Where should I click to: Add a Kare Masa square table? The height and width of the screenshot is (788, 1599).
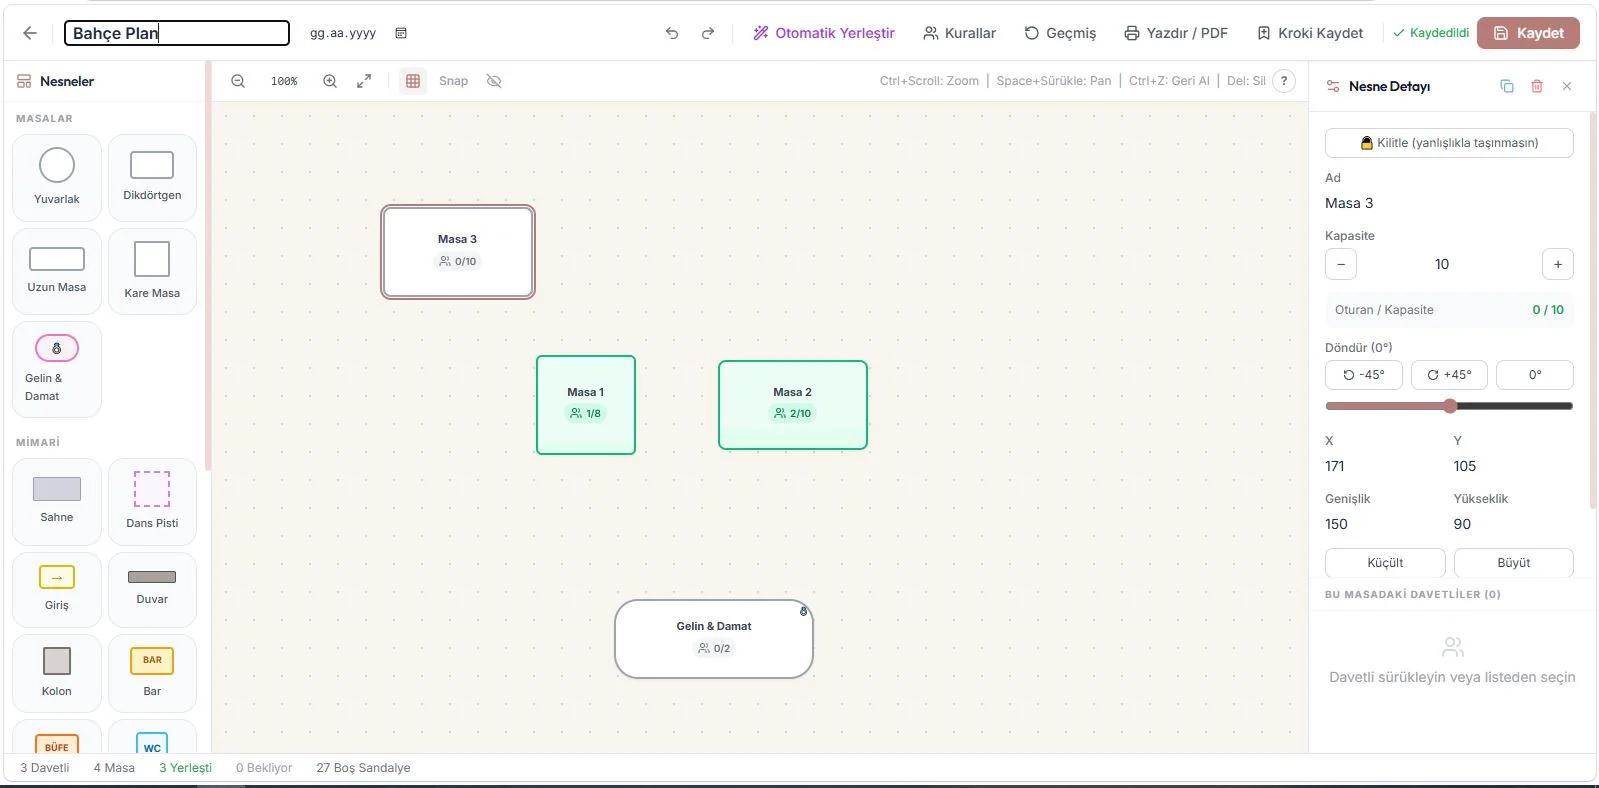(152, 271)
